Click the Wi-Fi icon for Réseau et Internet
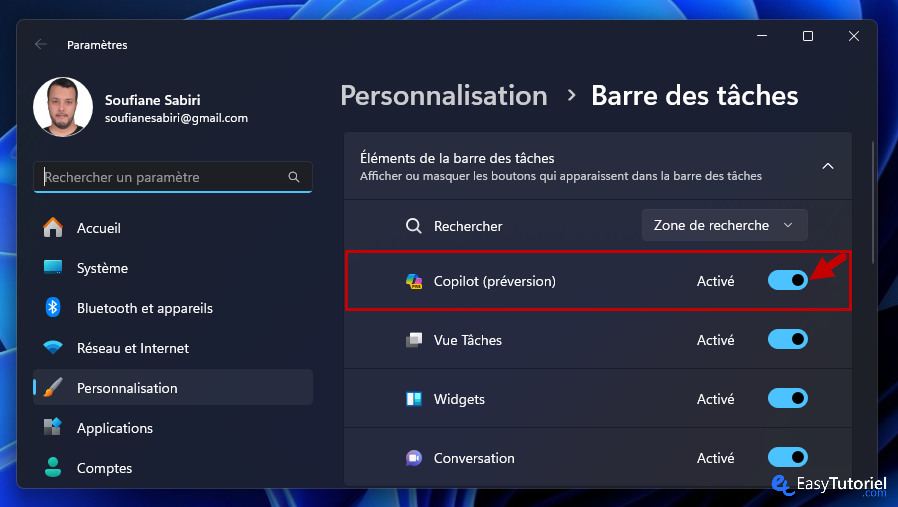Viewport: 898px width, 507px height. click(x=53, y=348)
